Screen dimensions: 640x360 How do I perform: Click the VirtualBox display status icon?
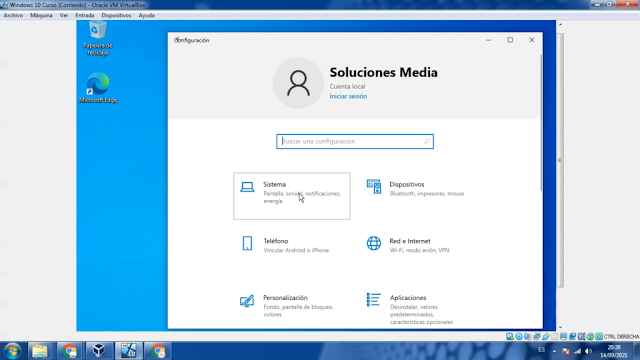click(563, 337)
